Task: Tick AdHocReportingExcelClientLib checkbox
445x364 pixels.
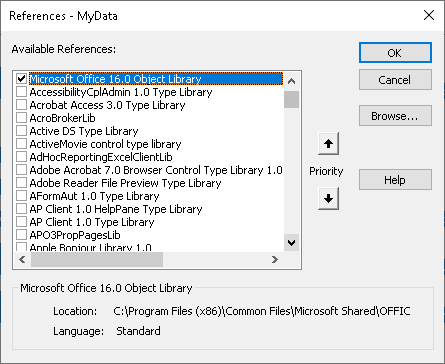Action: 21,157
